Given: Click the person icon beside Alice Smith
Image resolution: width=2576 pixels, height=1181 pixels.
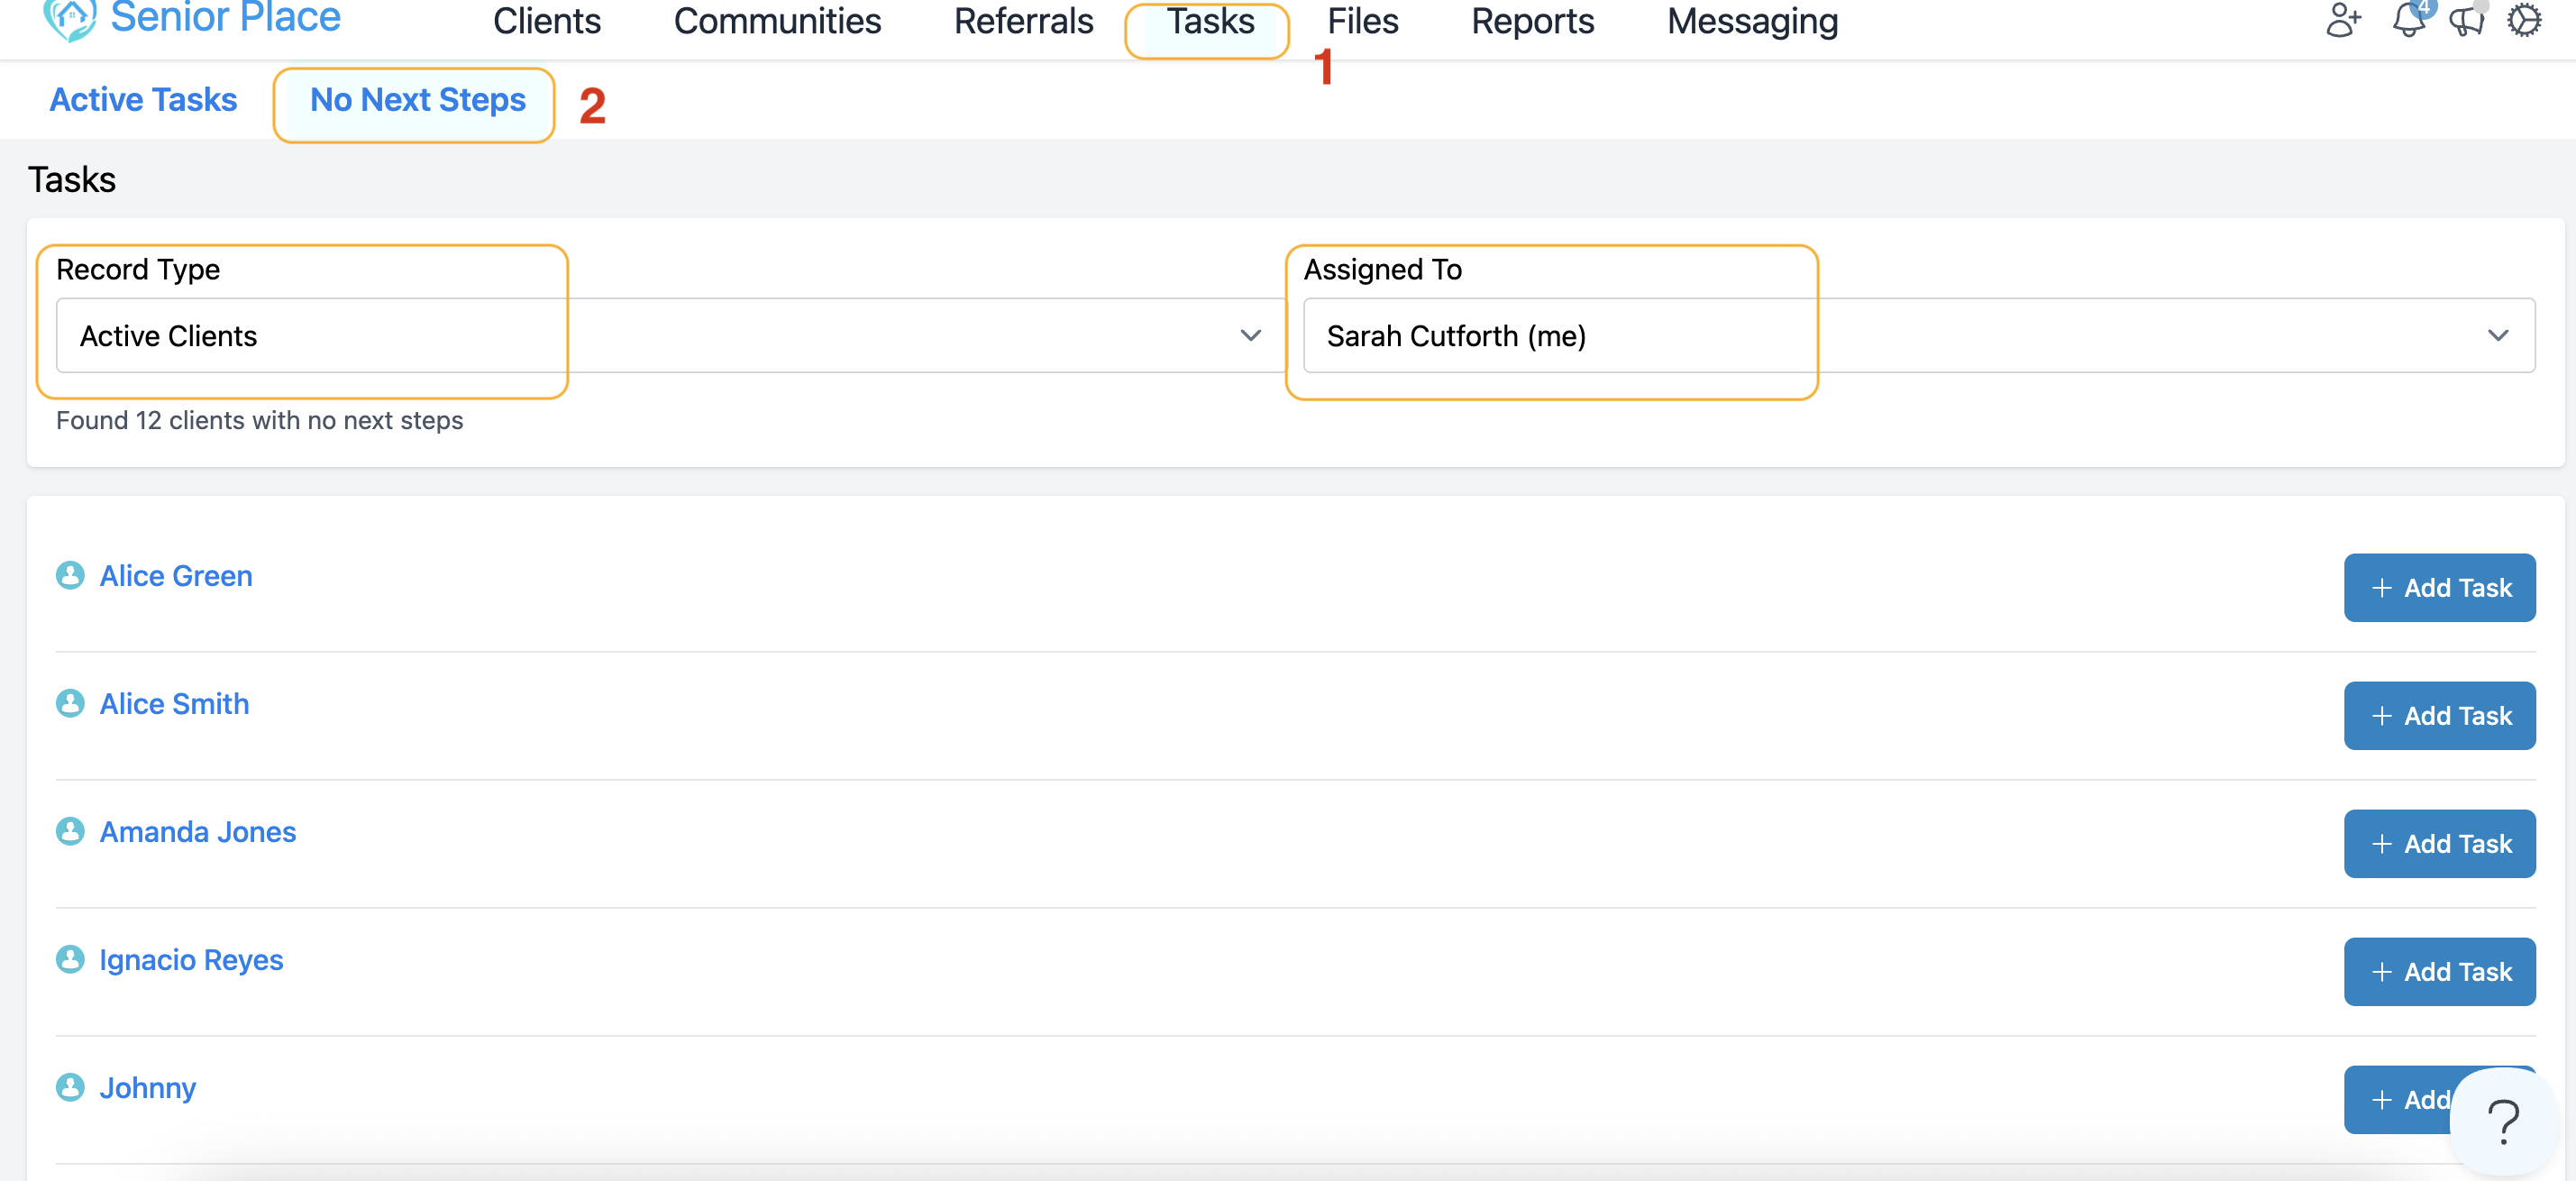Looking at the screenshot, I should [x=70, y=703].
